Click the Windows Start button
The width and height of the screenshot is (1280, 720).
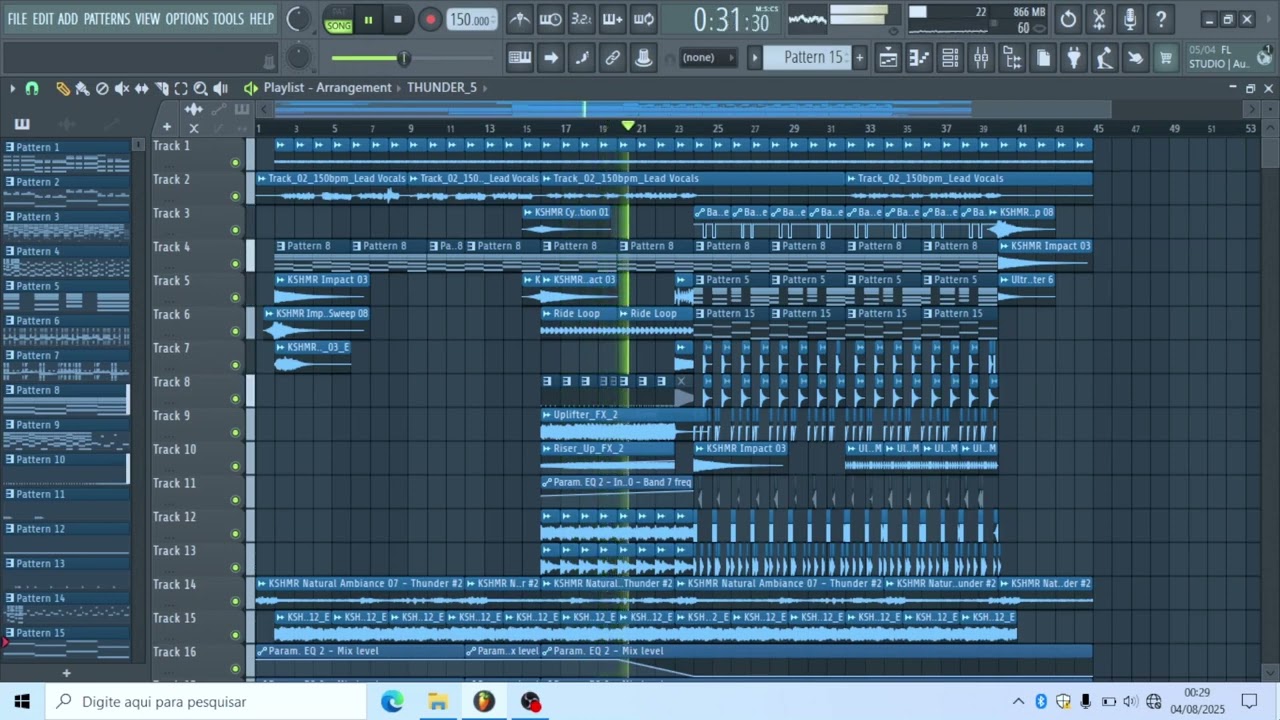(x=22, y=702)
